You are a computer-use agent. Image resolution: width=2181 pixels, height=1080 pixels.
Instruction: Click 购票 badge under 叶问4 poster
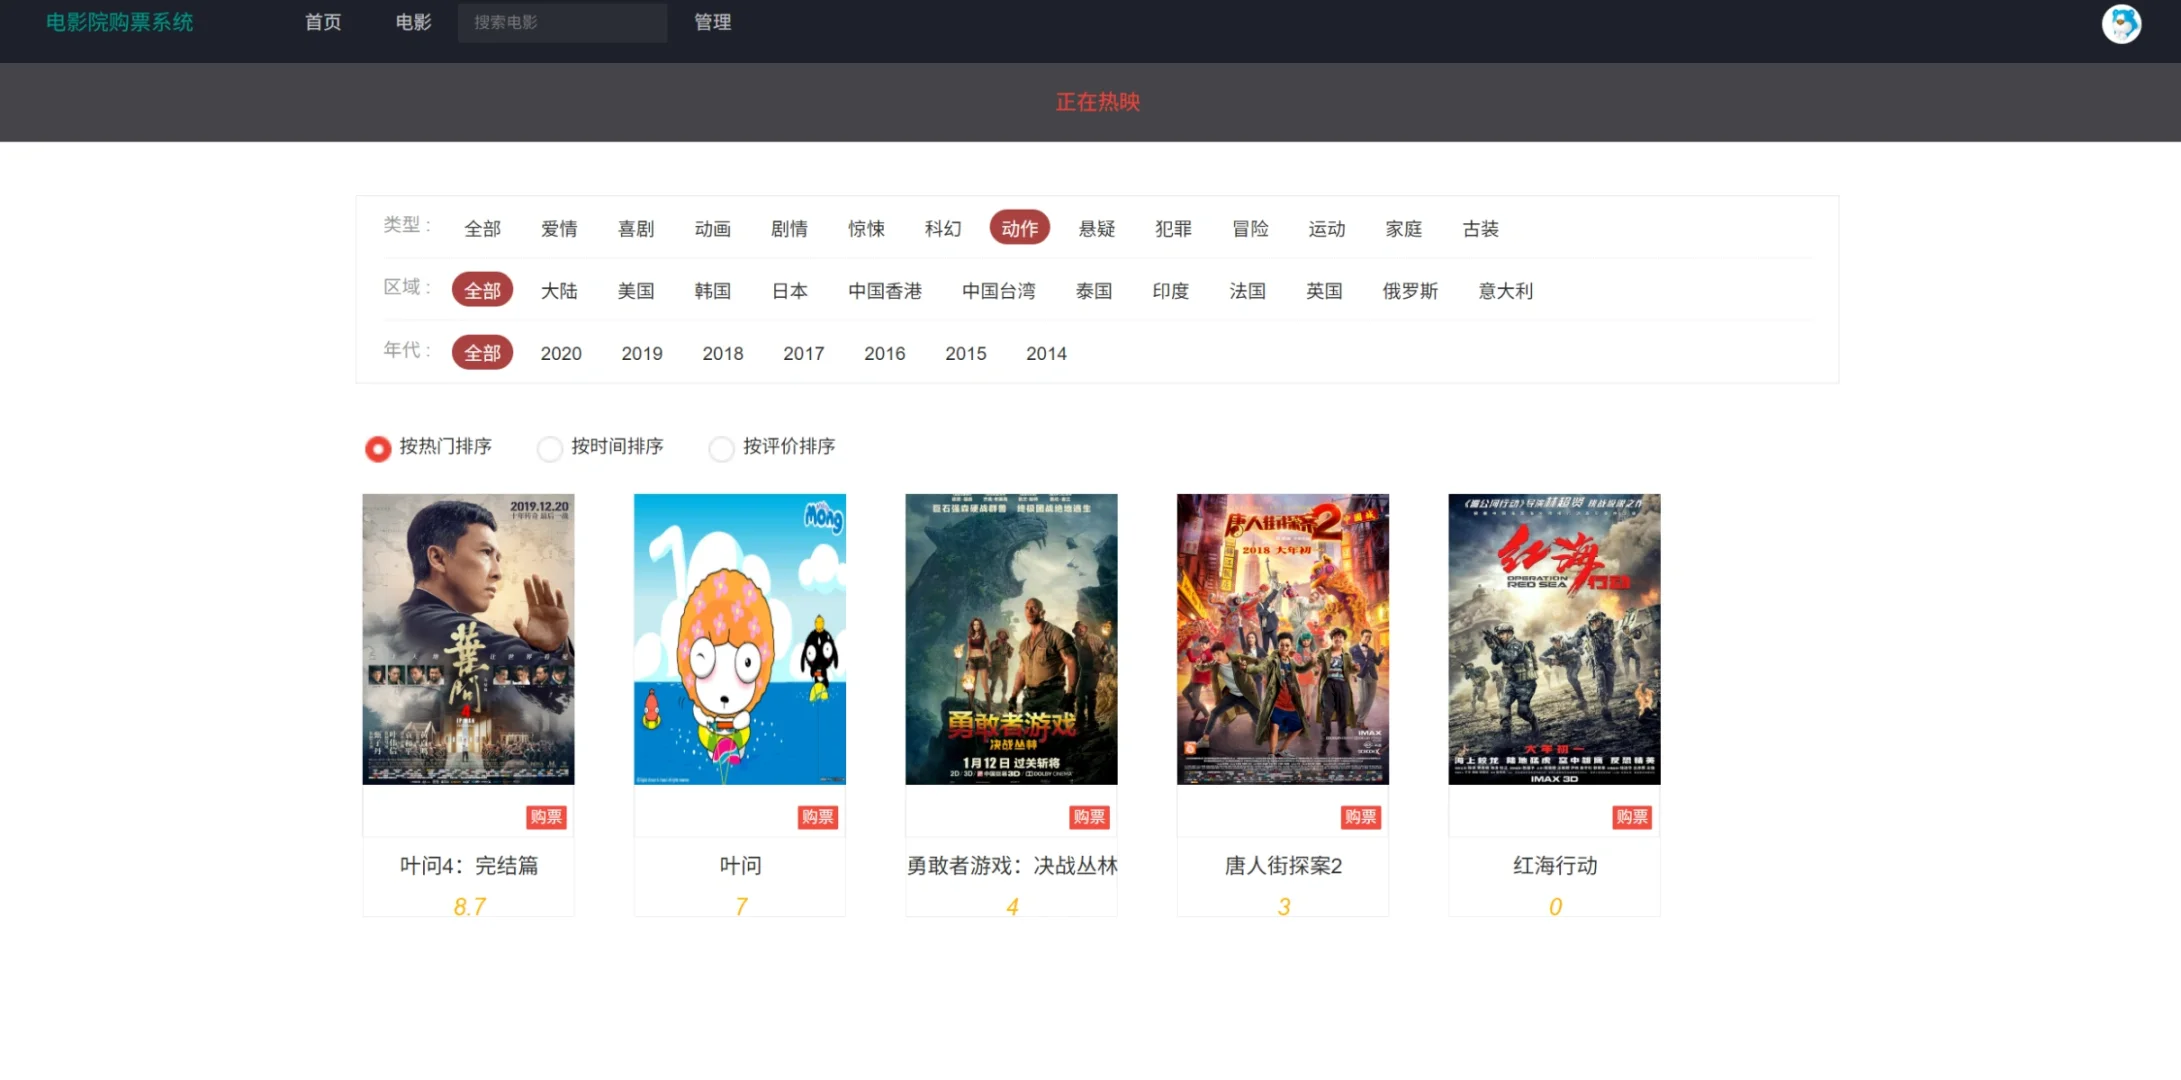(x=546, y=817)
